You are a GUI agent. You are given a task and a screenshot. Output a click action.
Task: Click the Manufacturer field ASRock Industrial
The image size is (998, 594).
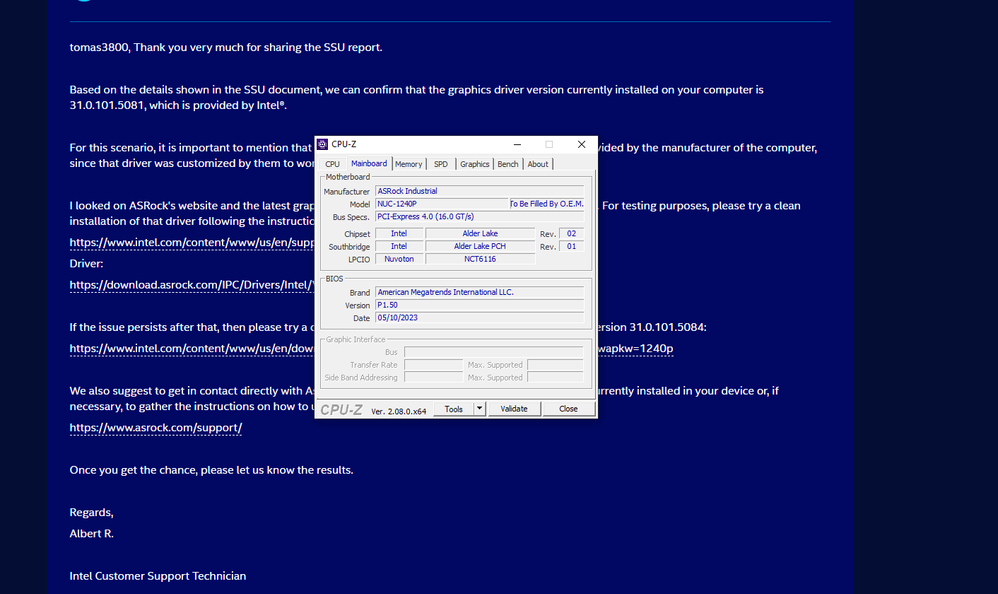480,191
